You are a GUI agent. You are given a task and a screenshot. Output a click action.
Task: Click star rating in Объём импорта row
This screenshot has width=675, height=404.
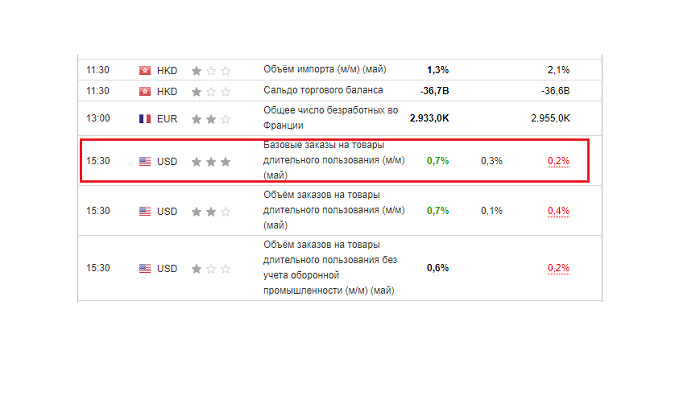[211, 70]
